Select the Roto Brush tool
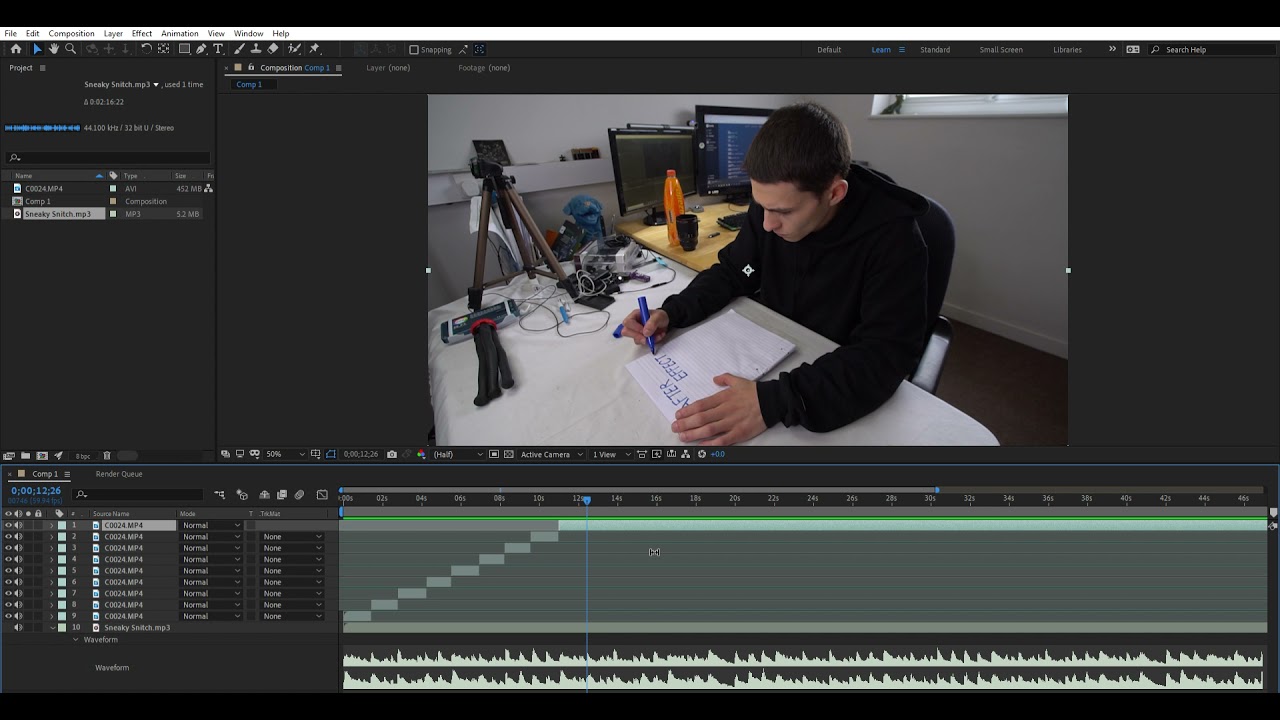Viewport: 1280px width, 720px height. click(x=294, y=49)
